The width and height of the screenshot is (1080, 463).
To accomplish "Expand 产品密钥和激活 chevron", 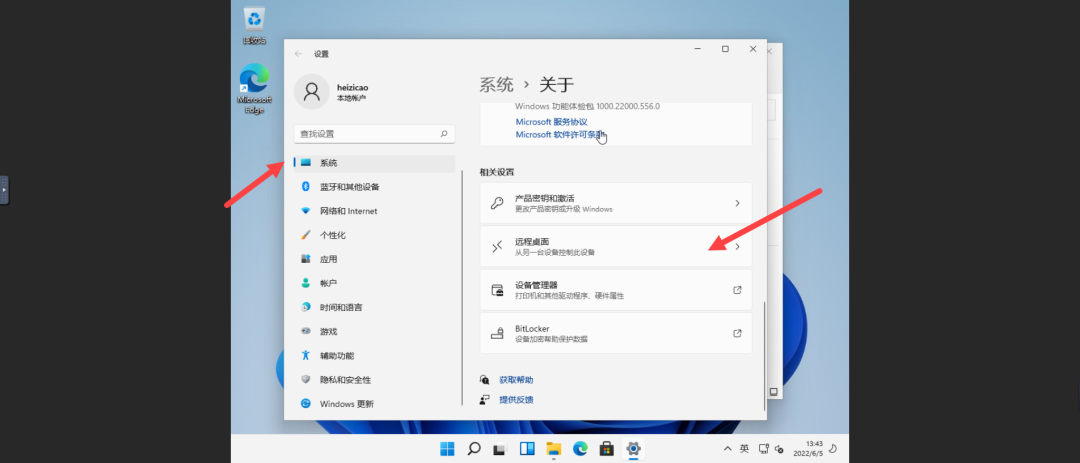I will point(737,203).
